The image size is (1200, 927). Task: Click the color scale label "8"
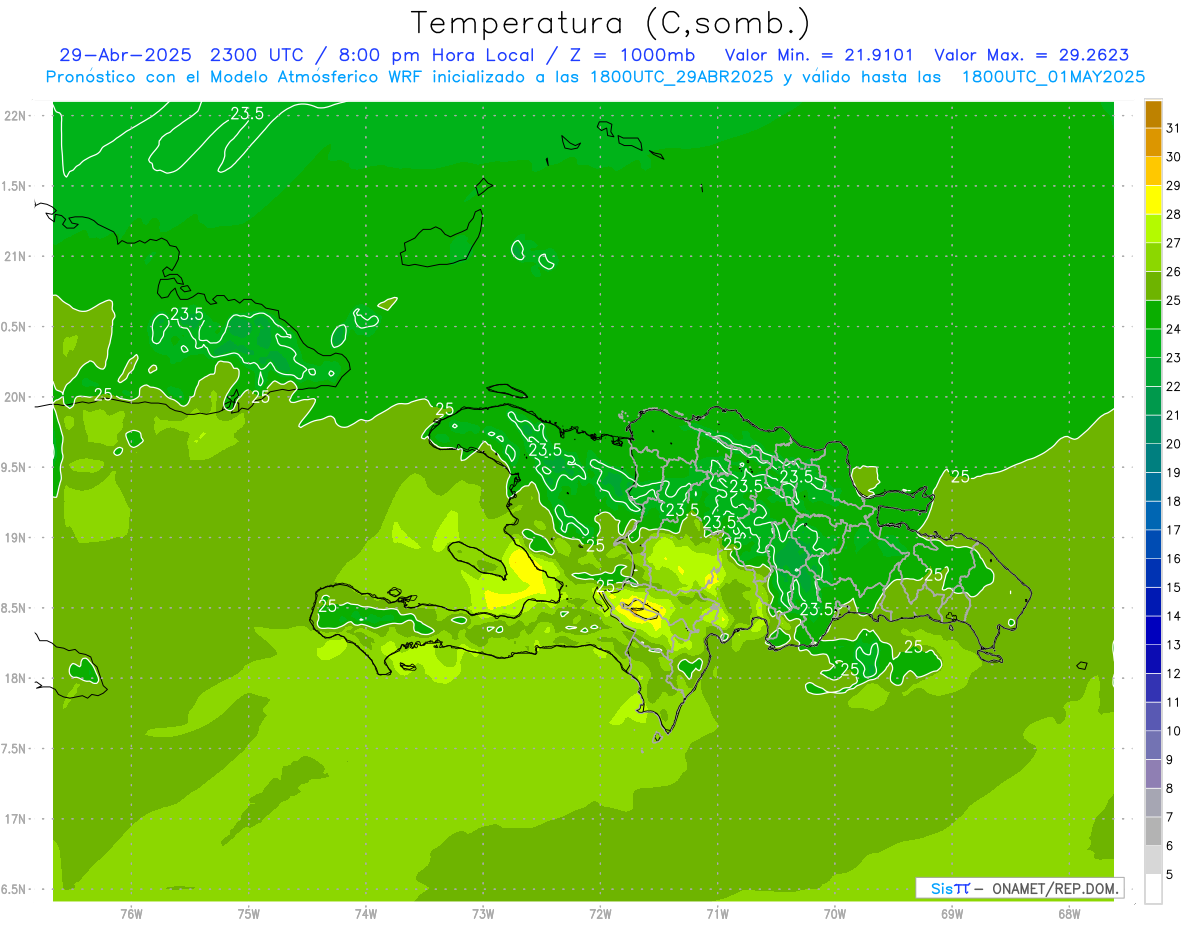pyautogui.click(x=1170, y=788)
